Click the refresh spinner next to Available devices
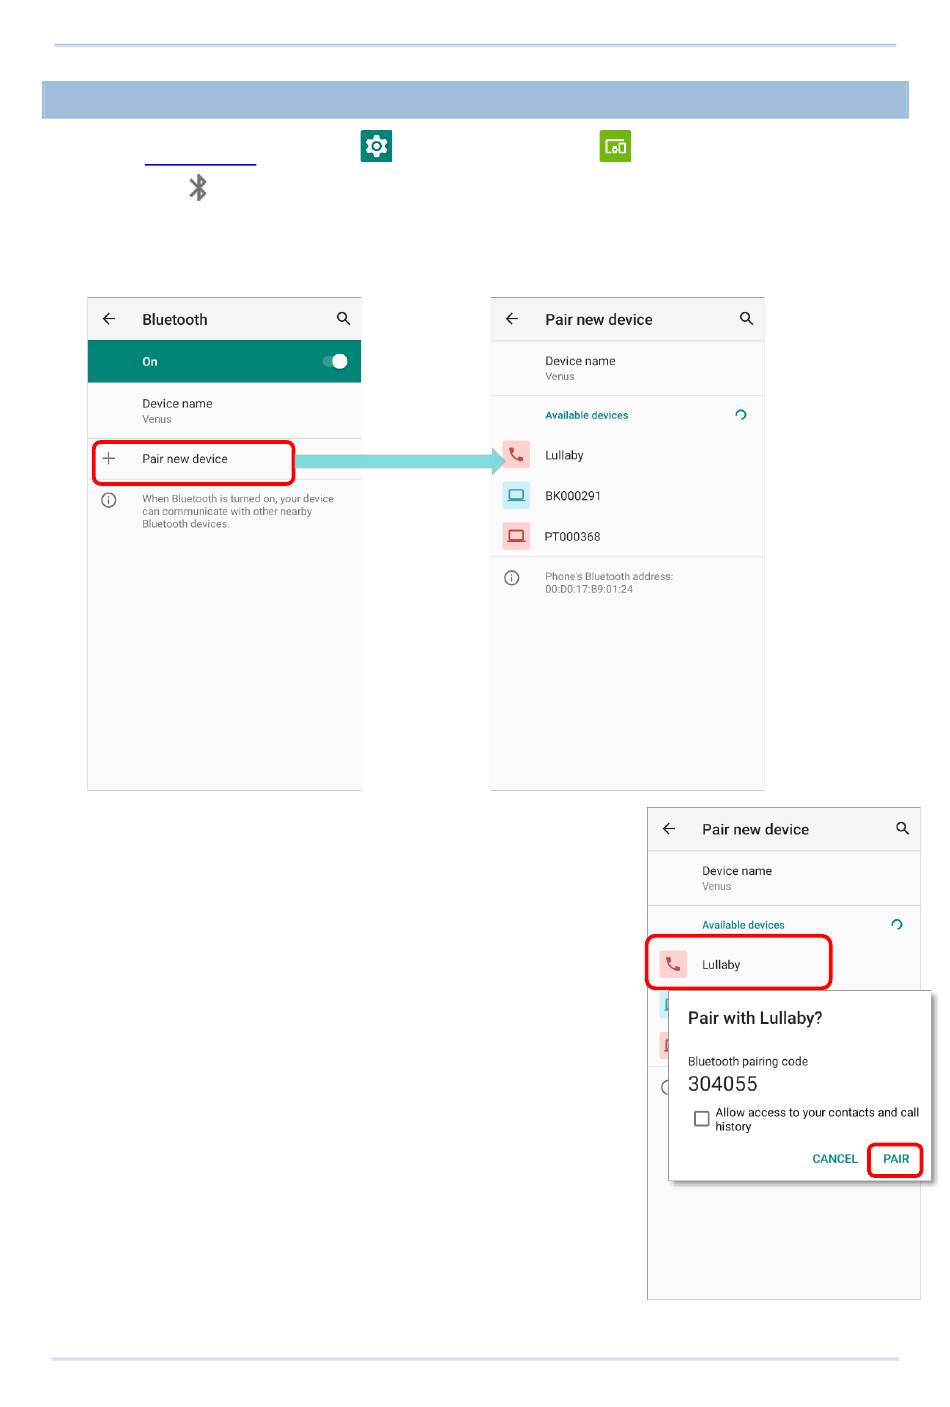The width and height of the screenshot is (950, 1407). click(x=741, y=415)
